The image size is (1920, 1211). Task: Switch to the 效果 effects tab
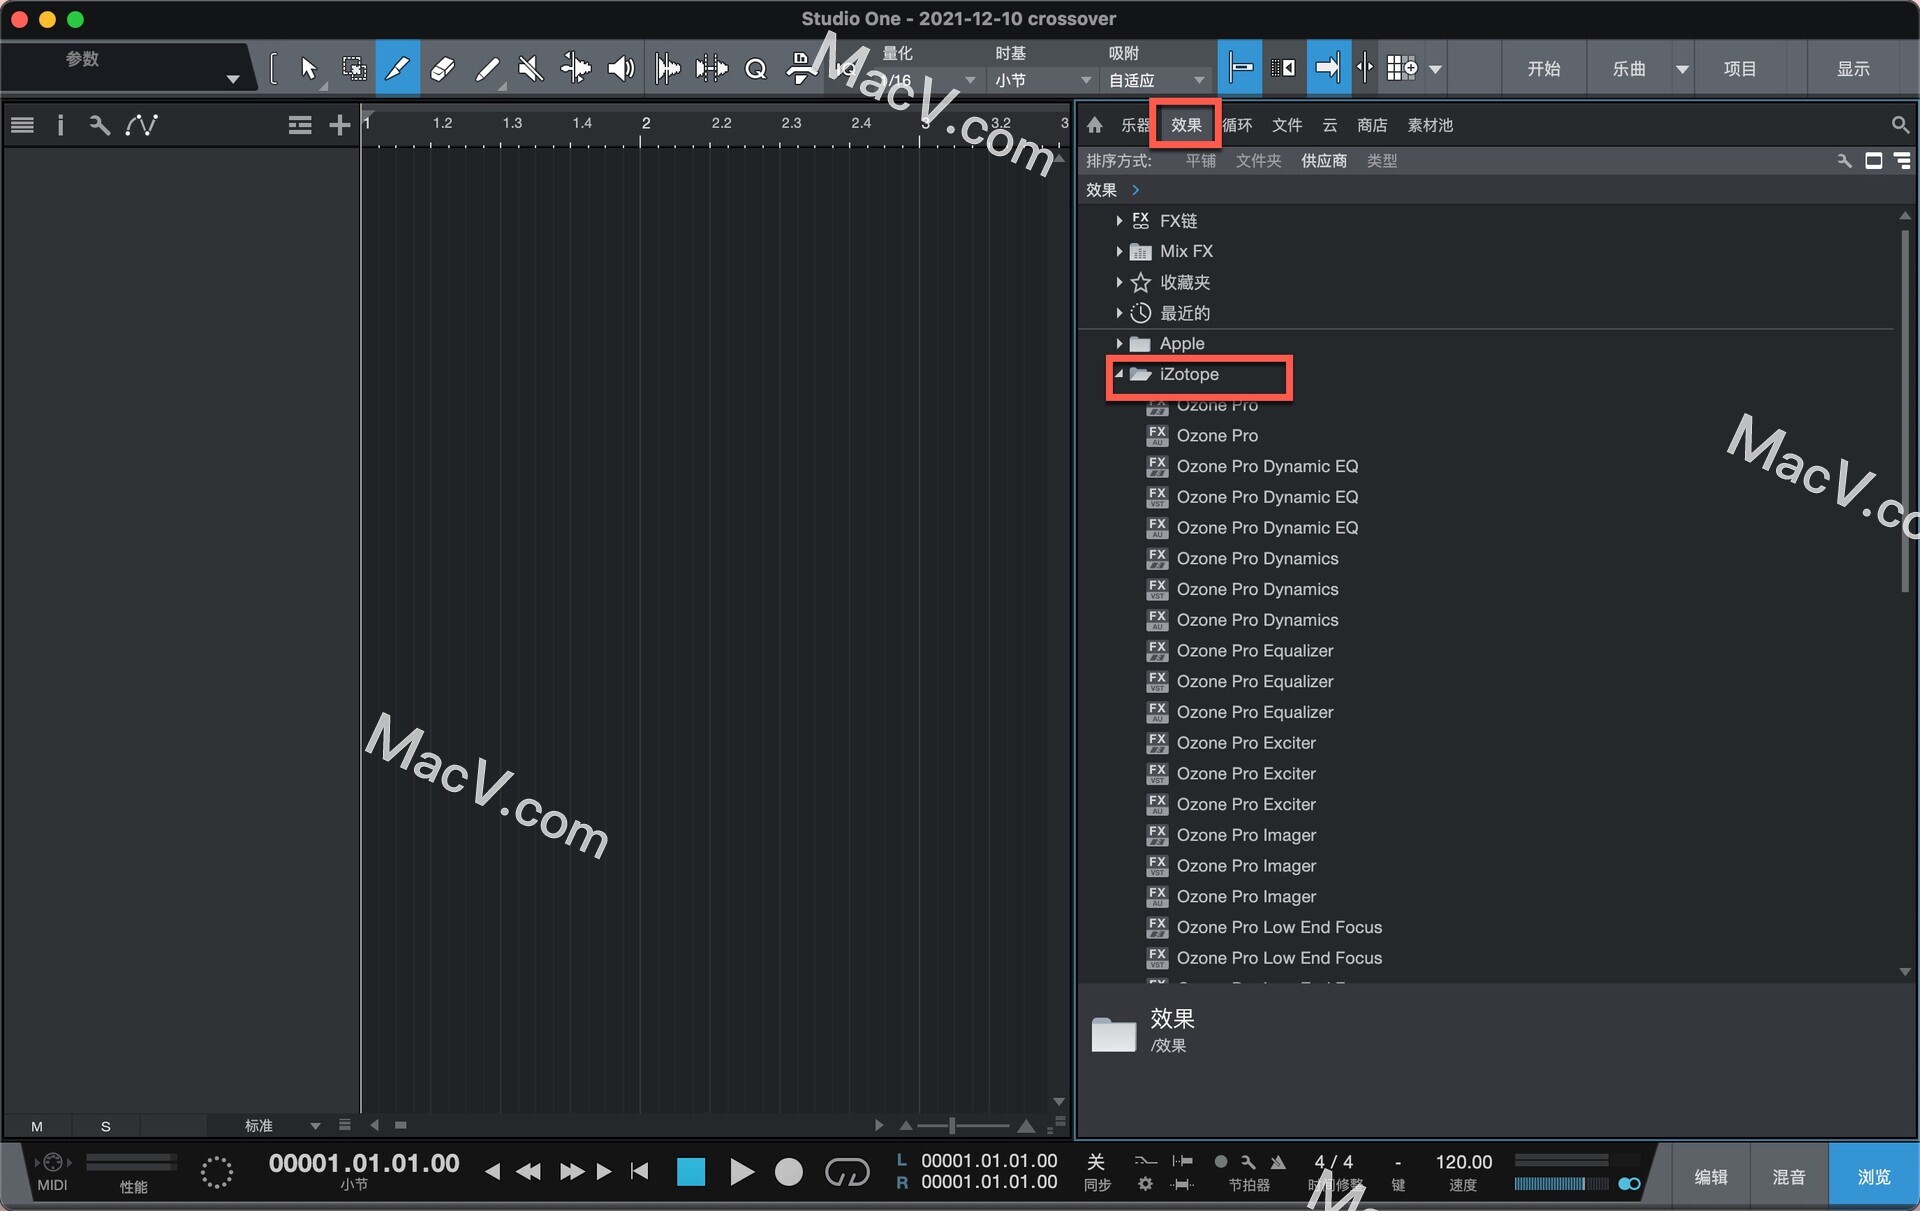pos(1186,125)
